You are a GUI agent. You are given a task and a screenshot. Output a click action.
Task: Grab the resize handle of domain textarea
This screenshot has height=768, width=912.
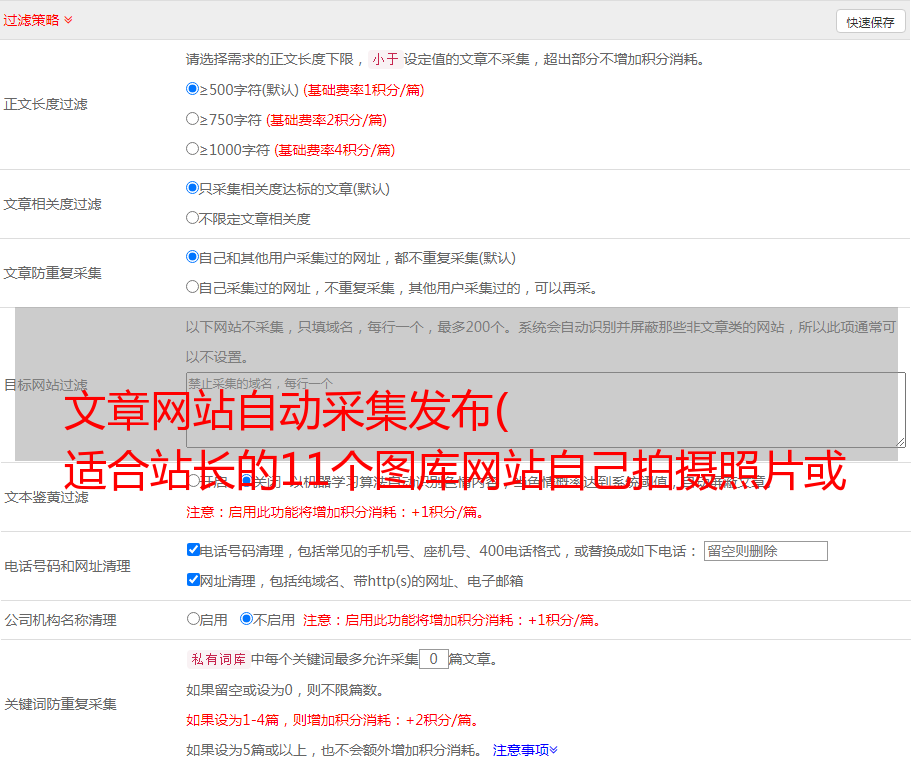pos(900,441)
